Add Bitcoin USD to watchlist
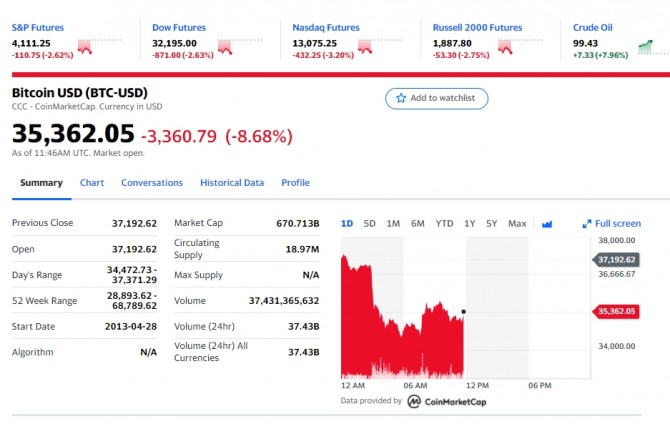 tap(437, 98)
